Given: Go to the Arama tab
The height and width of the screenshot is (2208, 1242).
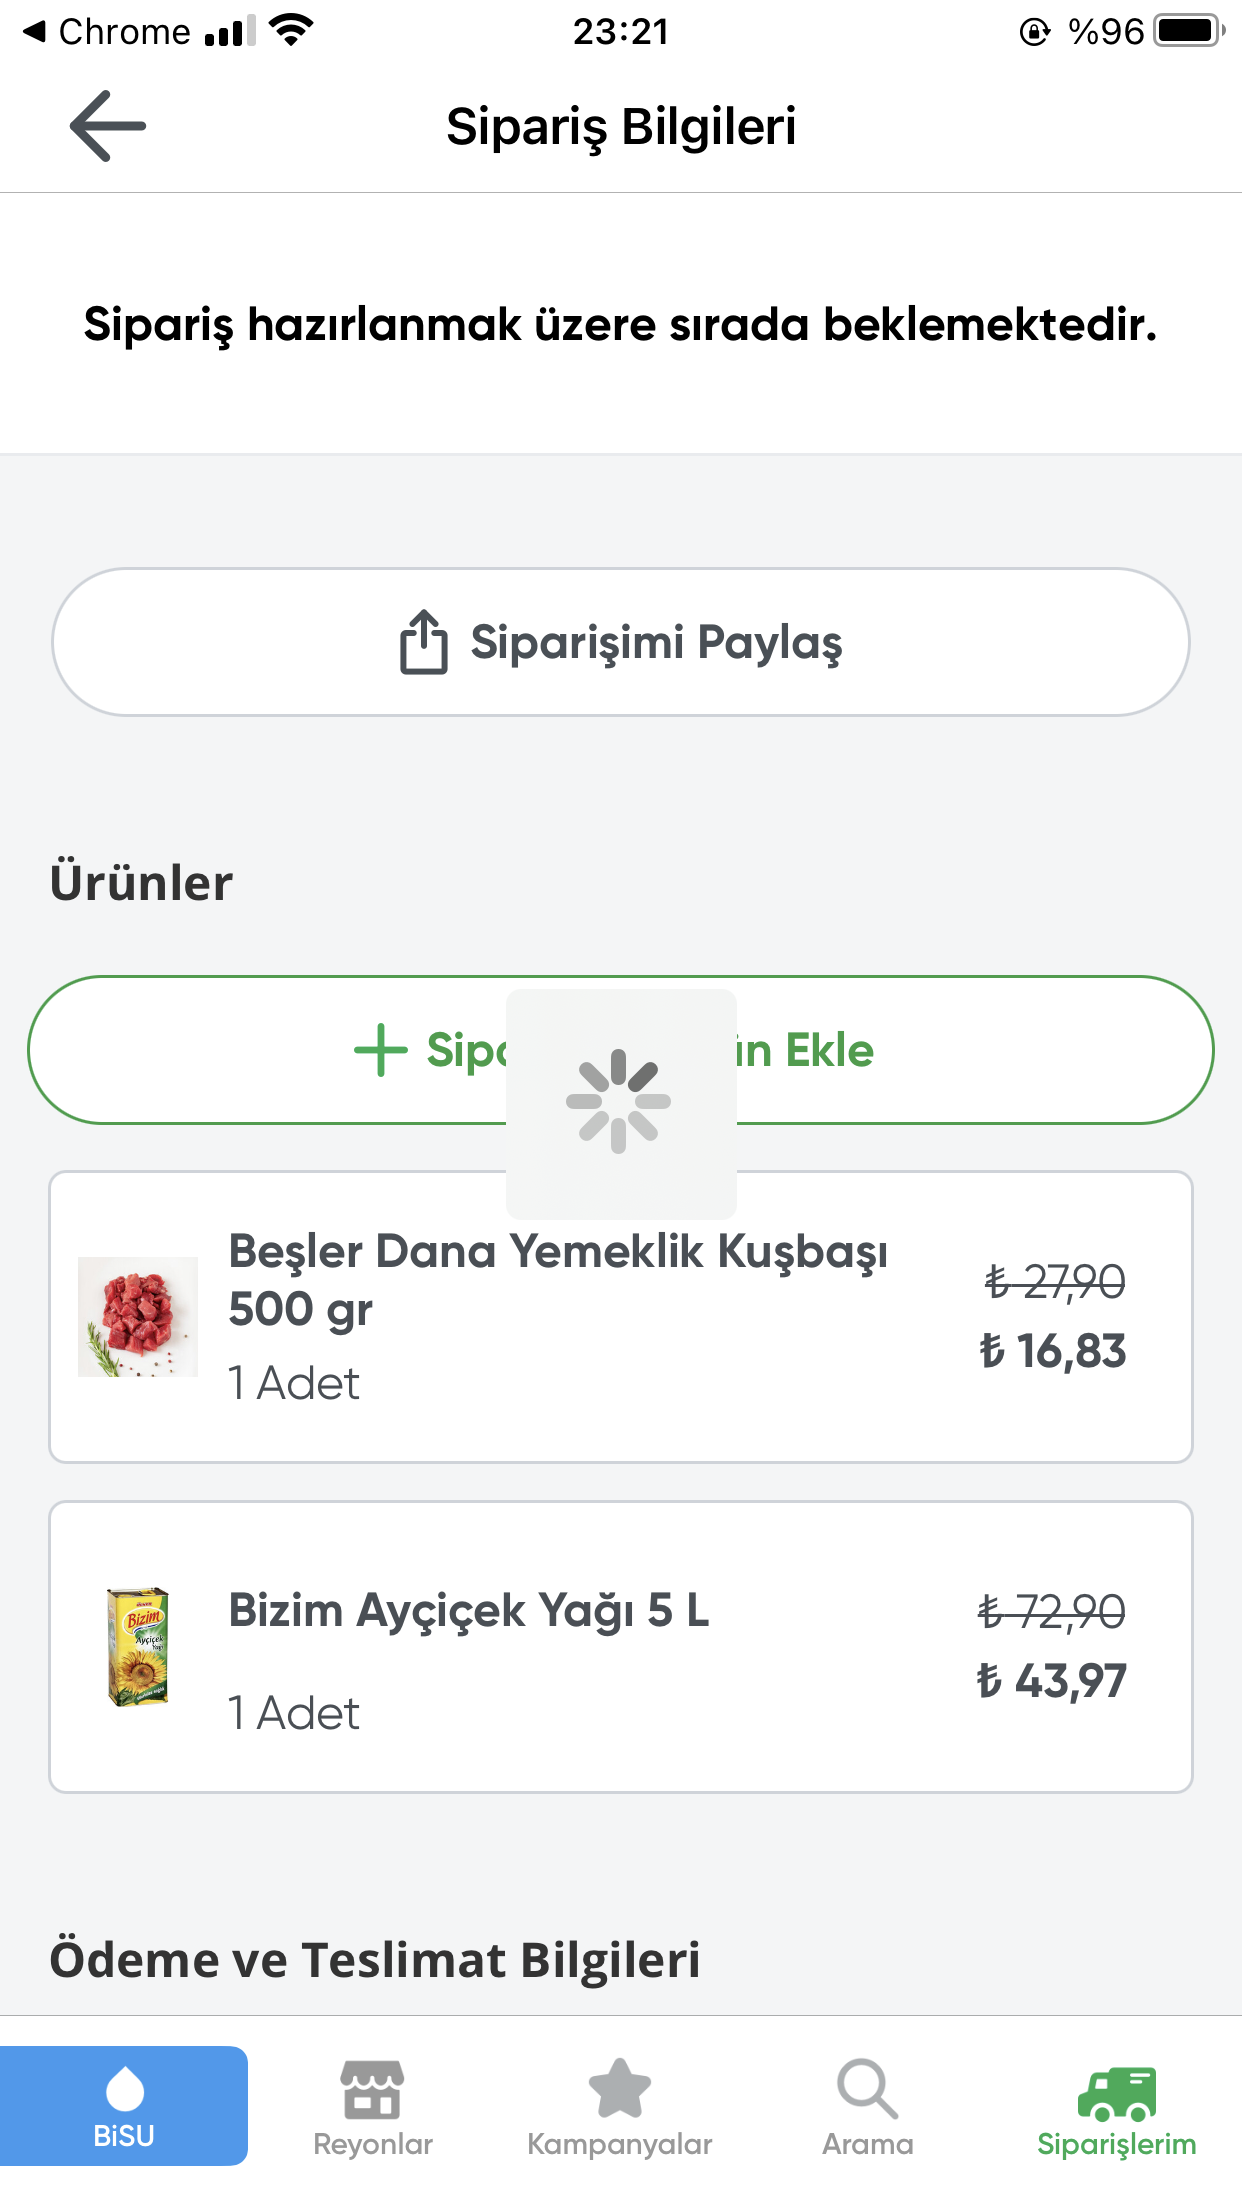Looking at the screenshot, I should pos(867,2144).
